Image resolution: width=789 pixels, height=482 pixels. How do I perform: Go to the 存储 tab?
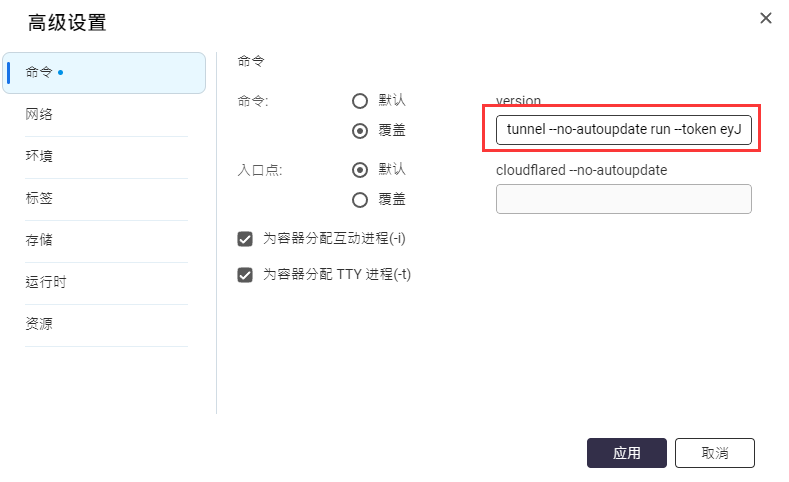pos(106,240)
